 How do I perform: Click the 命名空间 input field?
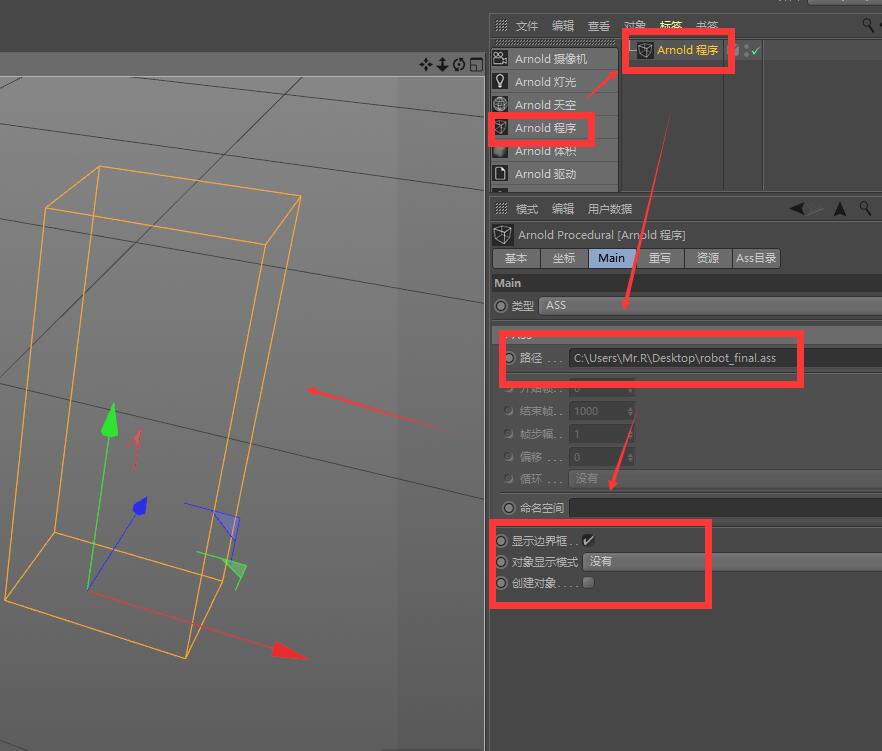(725, 507)
